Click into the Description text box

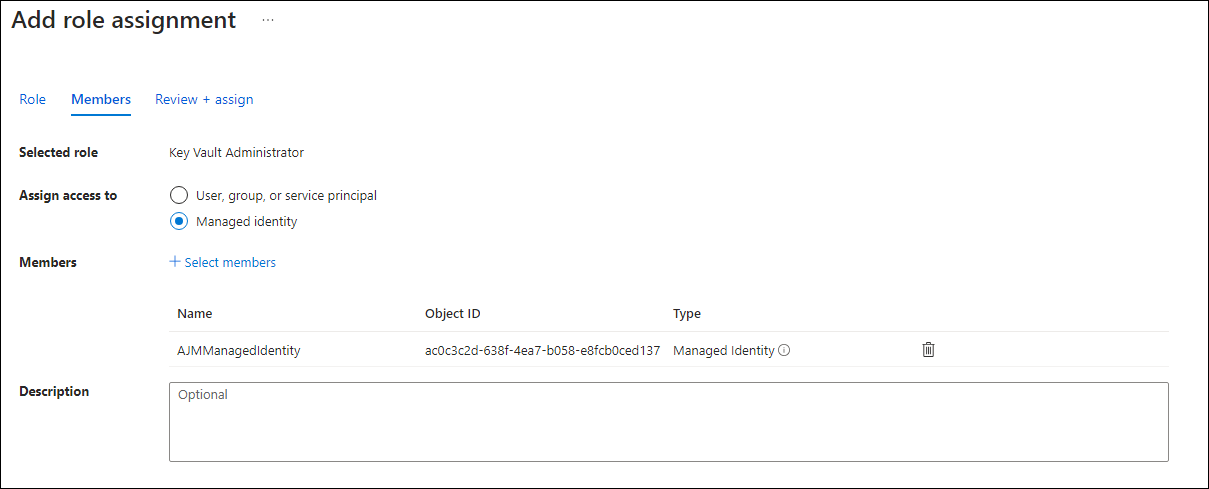point(668,421)
